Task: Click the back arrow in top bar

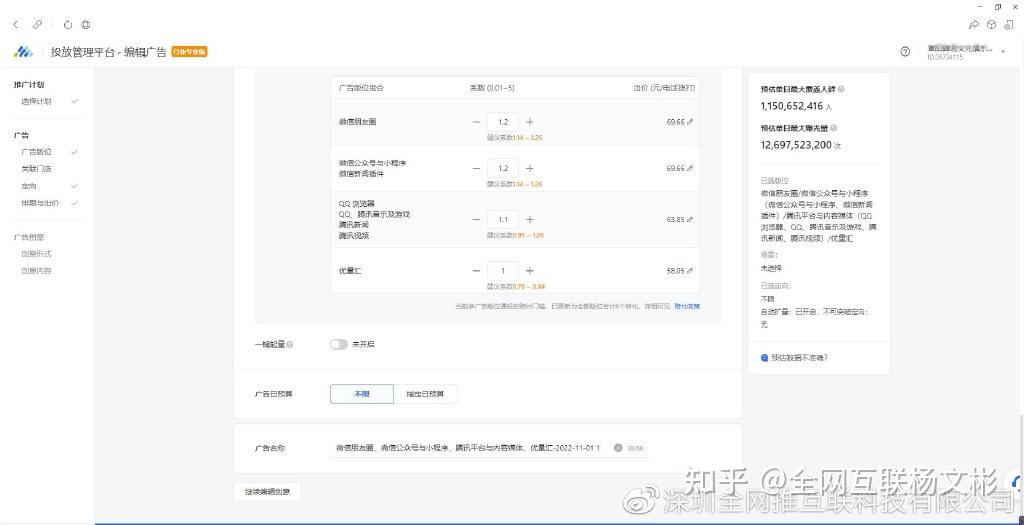Action: (x=16, y=25)
